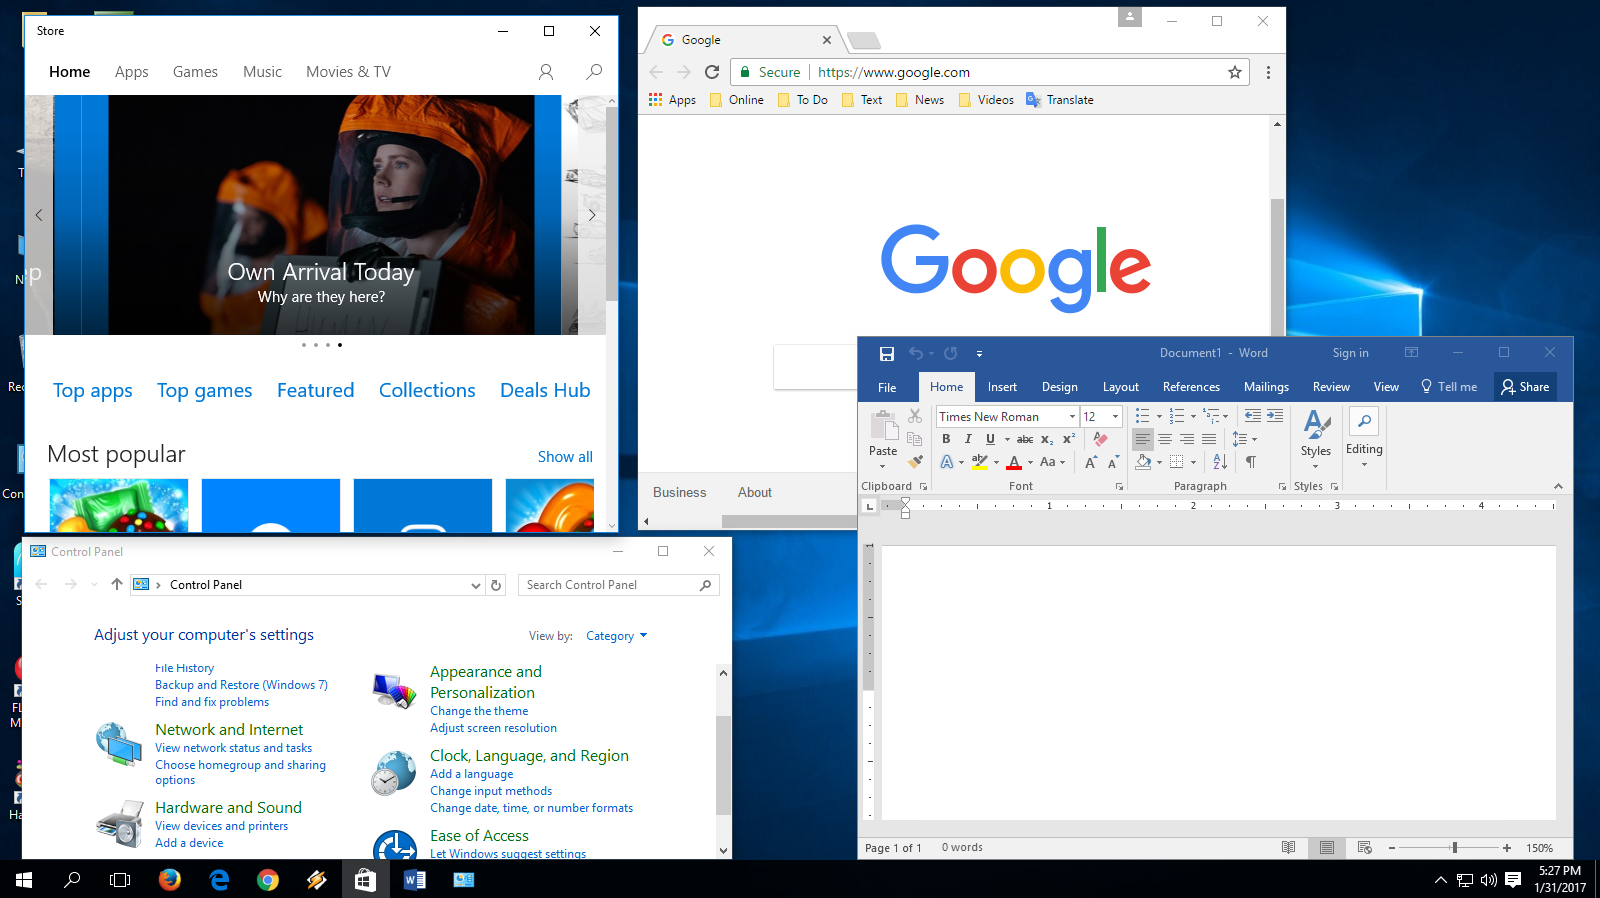Screen dimensions: 1600x898
Task: Open Network and Internet in Control Panel
Action: tap(229, 730)
